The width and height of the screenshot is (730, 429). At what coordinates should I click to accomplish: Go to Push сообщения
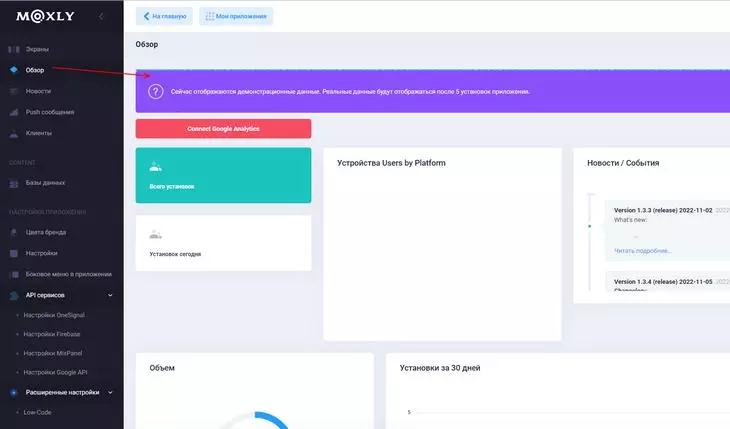[50, 112]
